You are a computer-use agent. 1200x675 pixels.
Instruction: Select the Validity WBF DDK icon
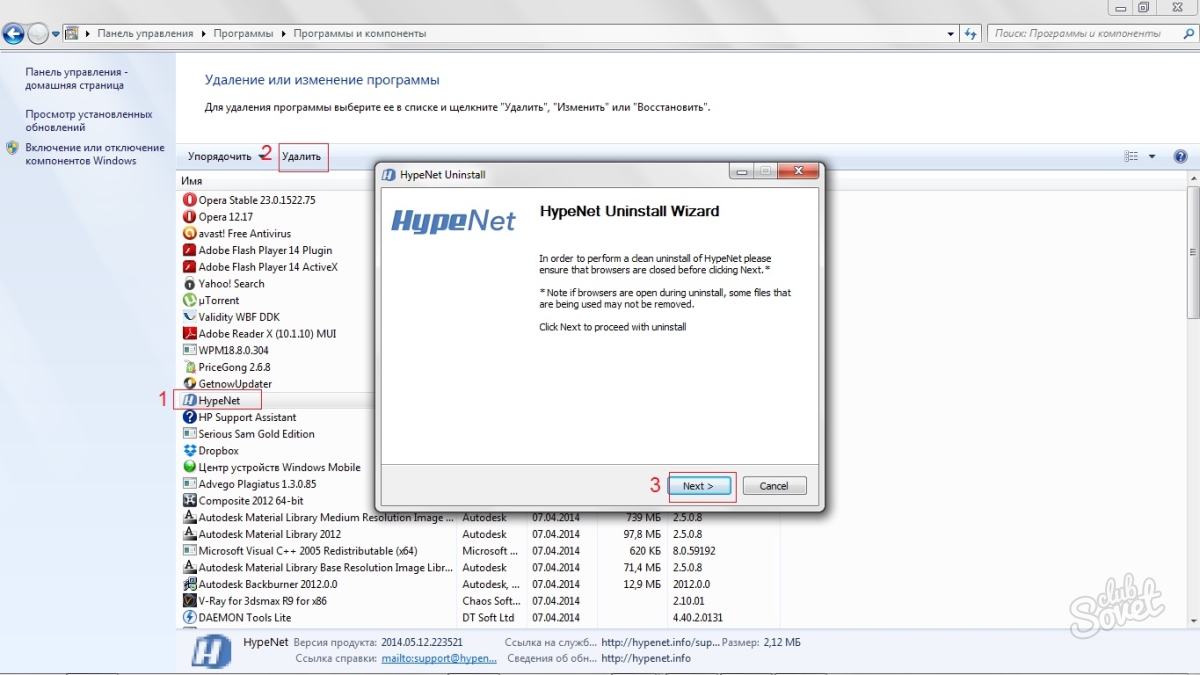(x=190, y=317)
